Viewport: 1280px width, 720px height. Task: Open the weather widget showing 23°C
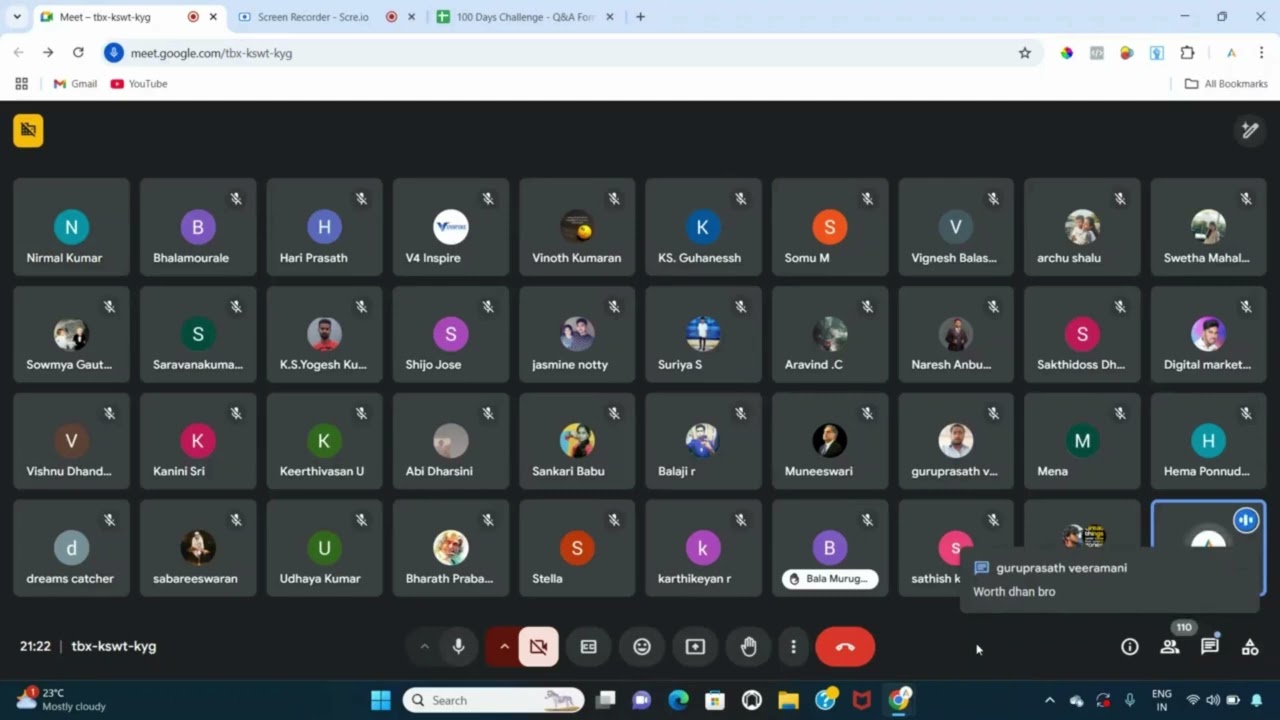[x=62, y=699]
